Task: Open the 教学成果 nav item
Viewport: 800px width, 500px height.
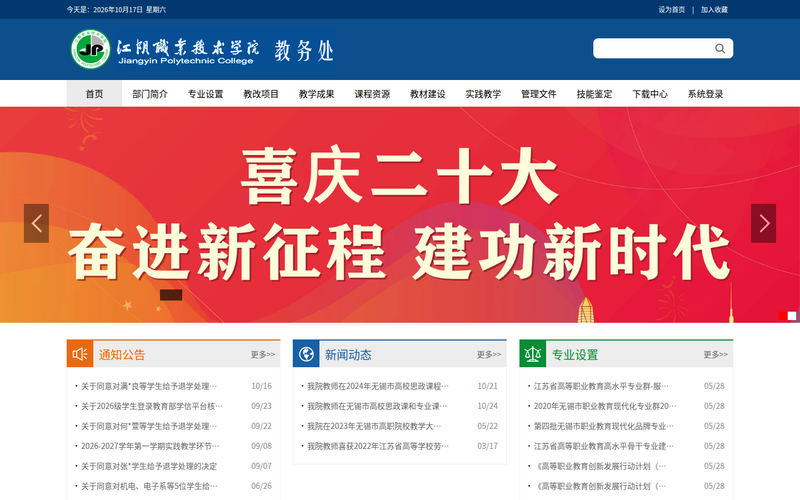Action: [317, 94]
